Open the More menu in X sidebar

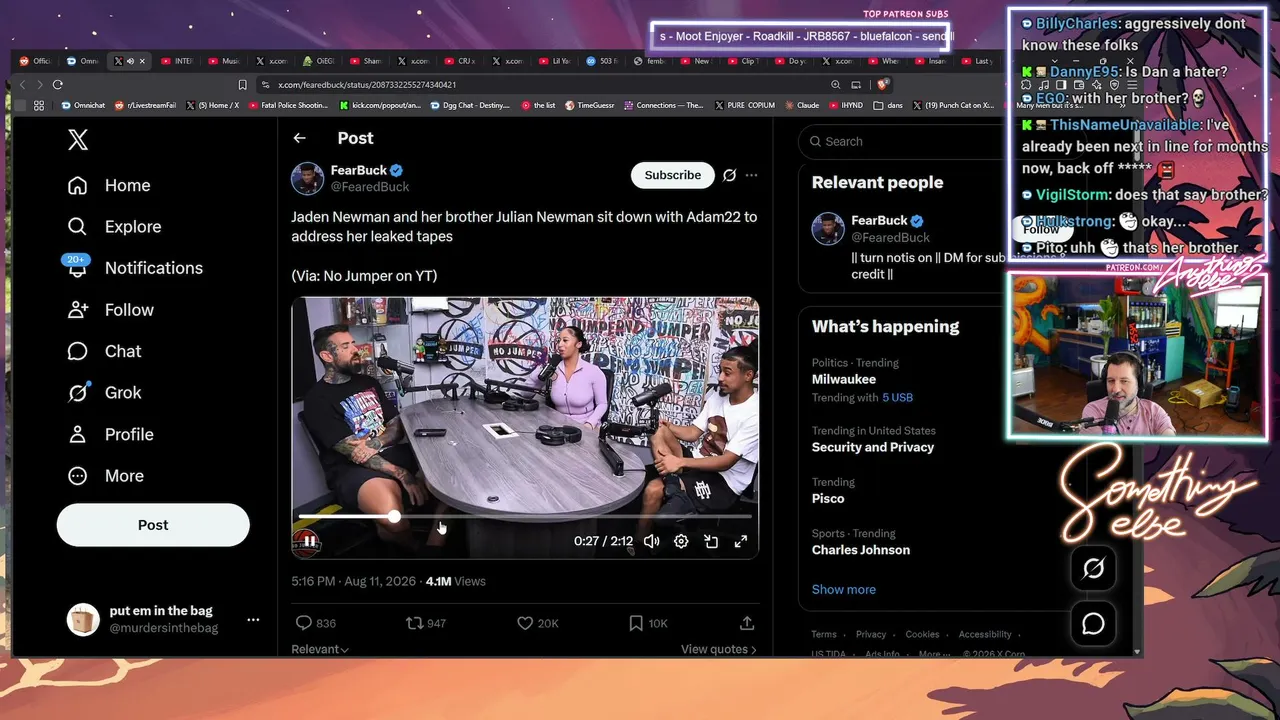coord(106,476)
